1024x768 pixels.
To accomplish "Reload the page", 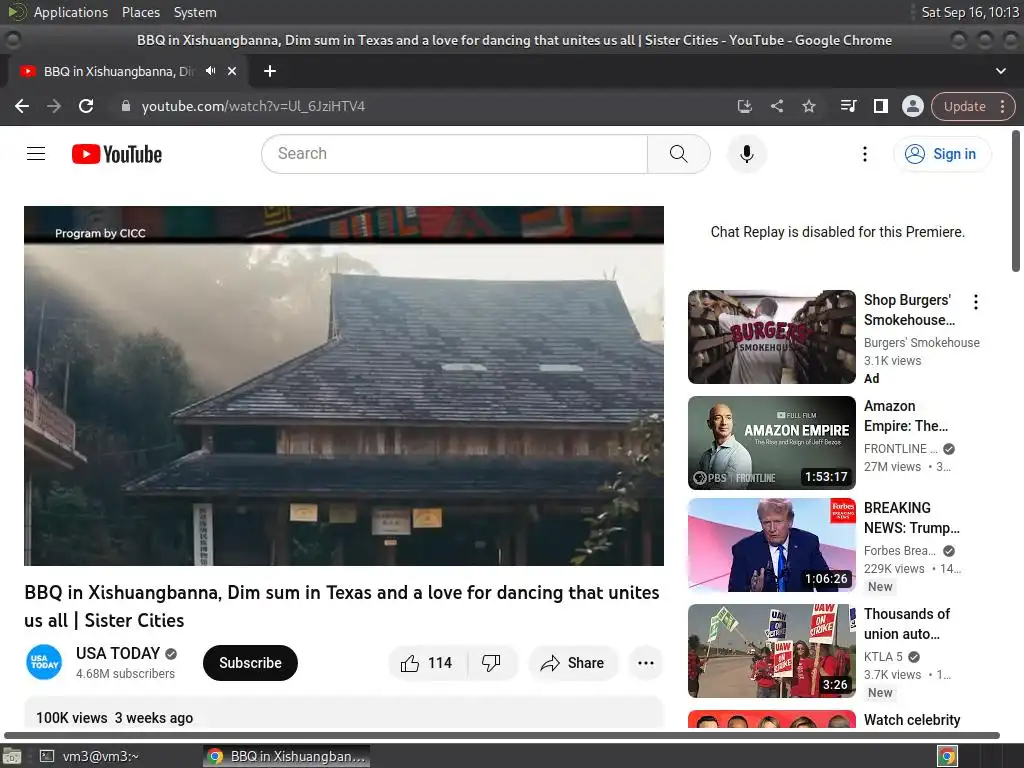I will (86, 106).
